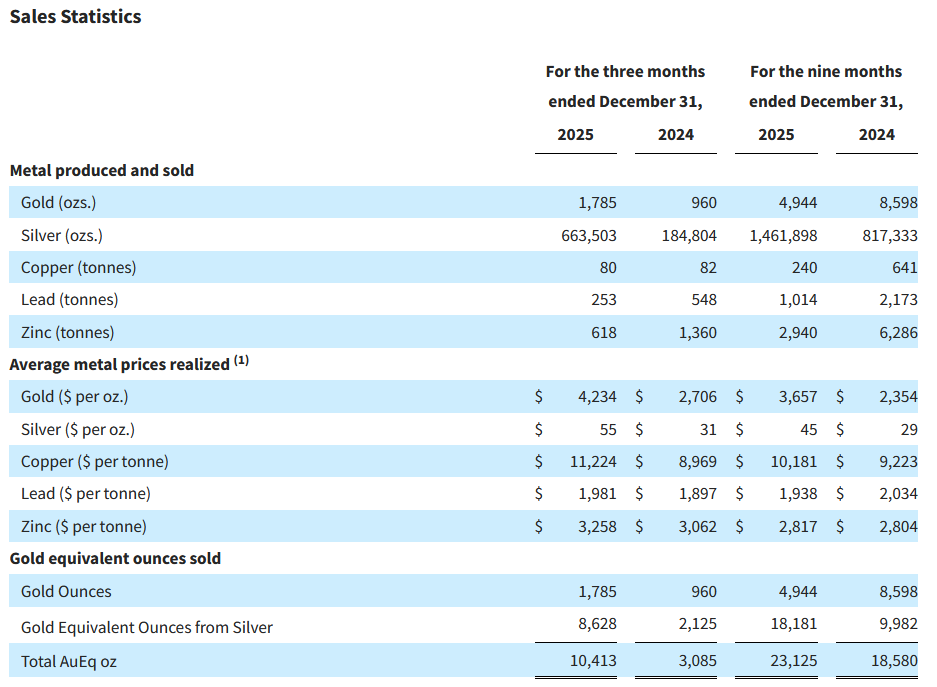Click the Sales Statistics heading
The height and width of the screenshot is (687, 937).
[75, 17]
